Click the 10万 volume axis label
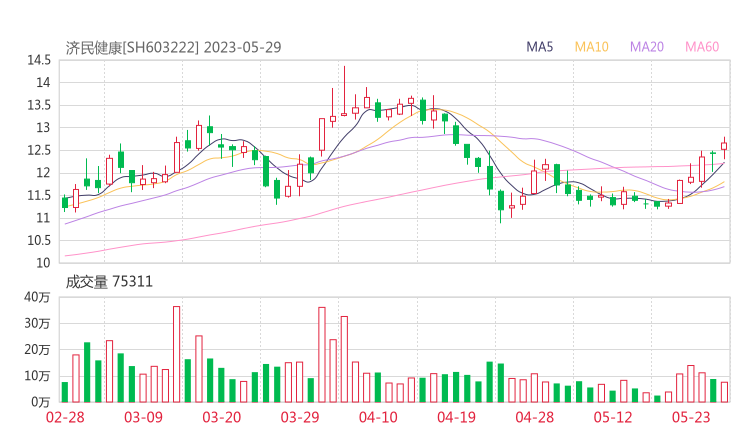The width and height of the screenshot is (740, 440). pyautogui.click(x=37, y=376)
